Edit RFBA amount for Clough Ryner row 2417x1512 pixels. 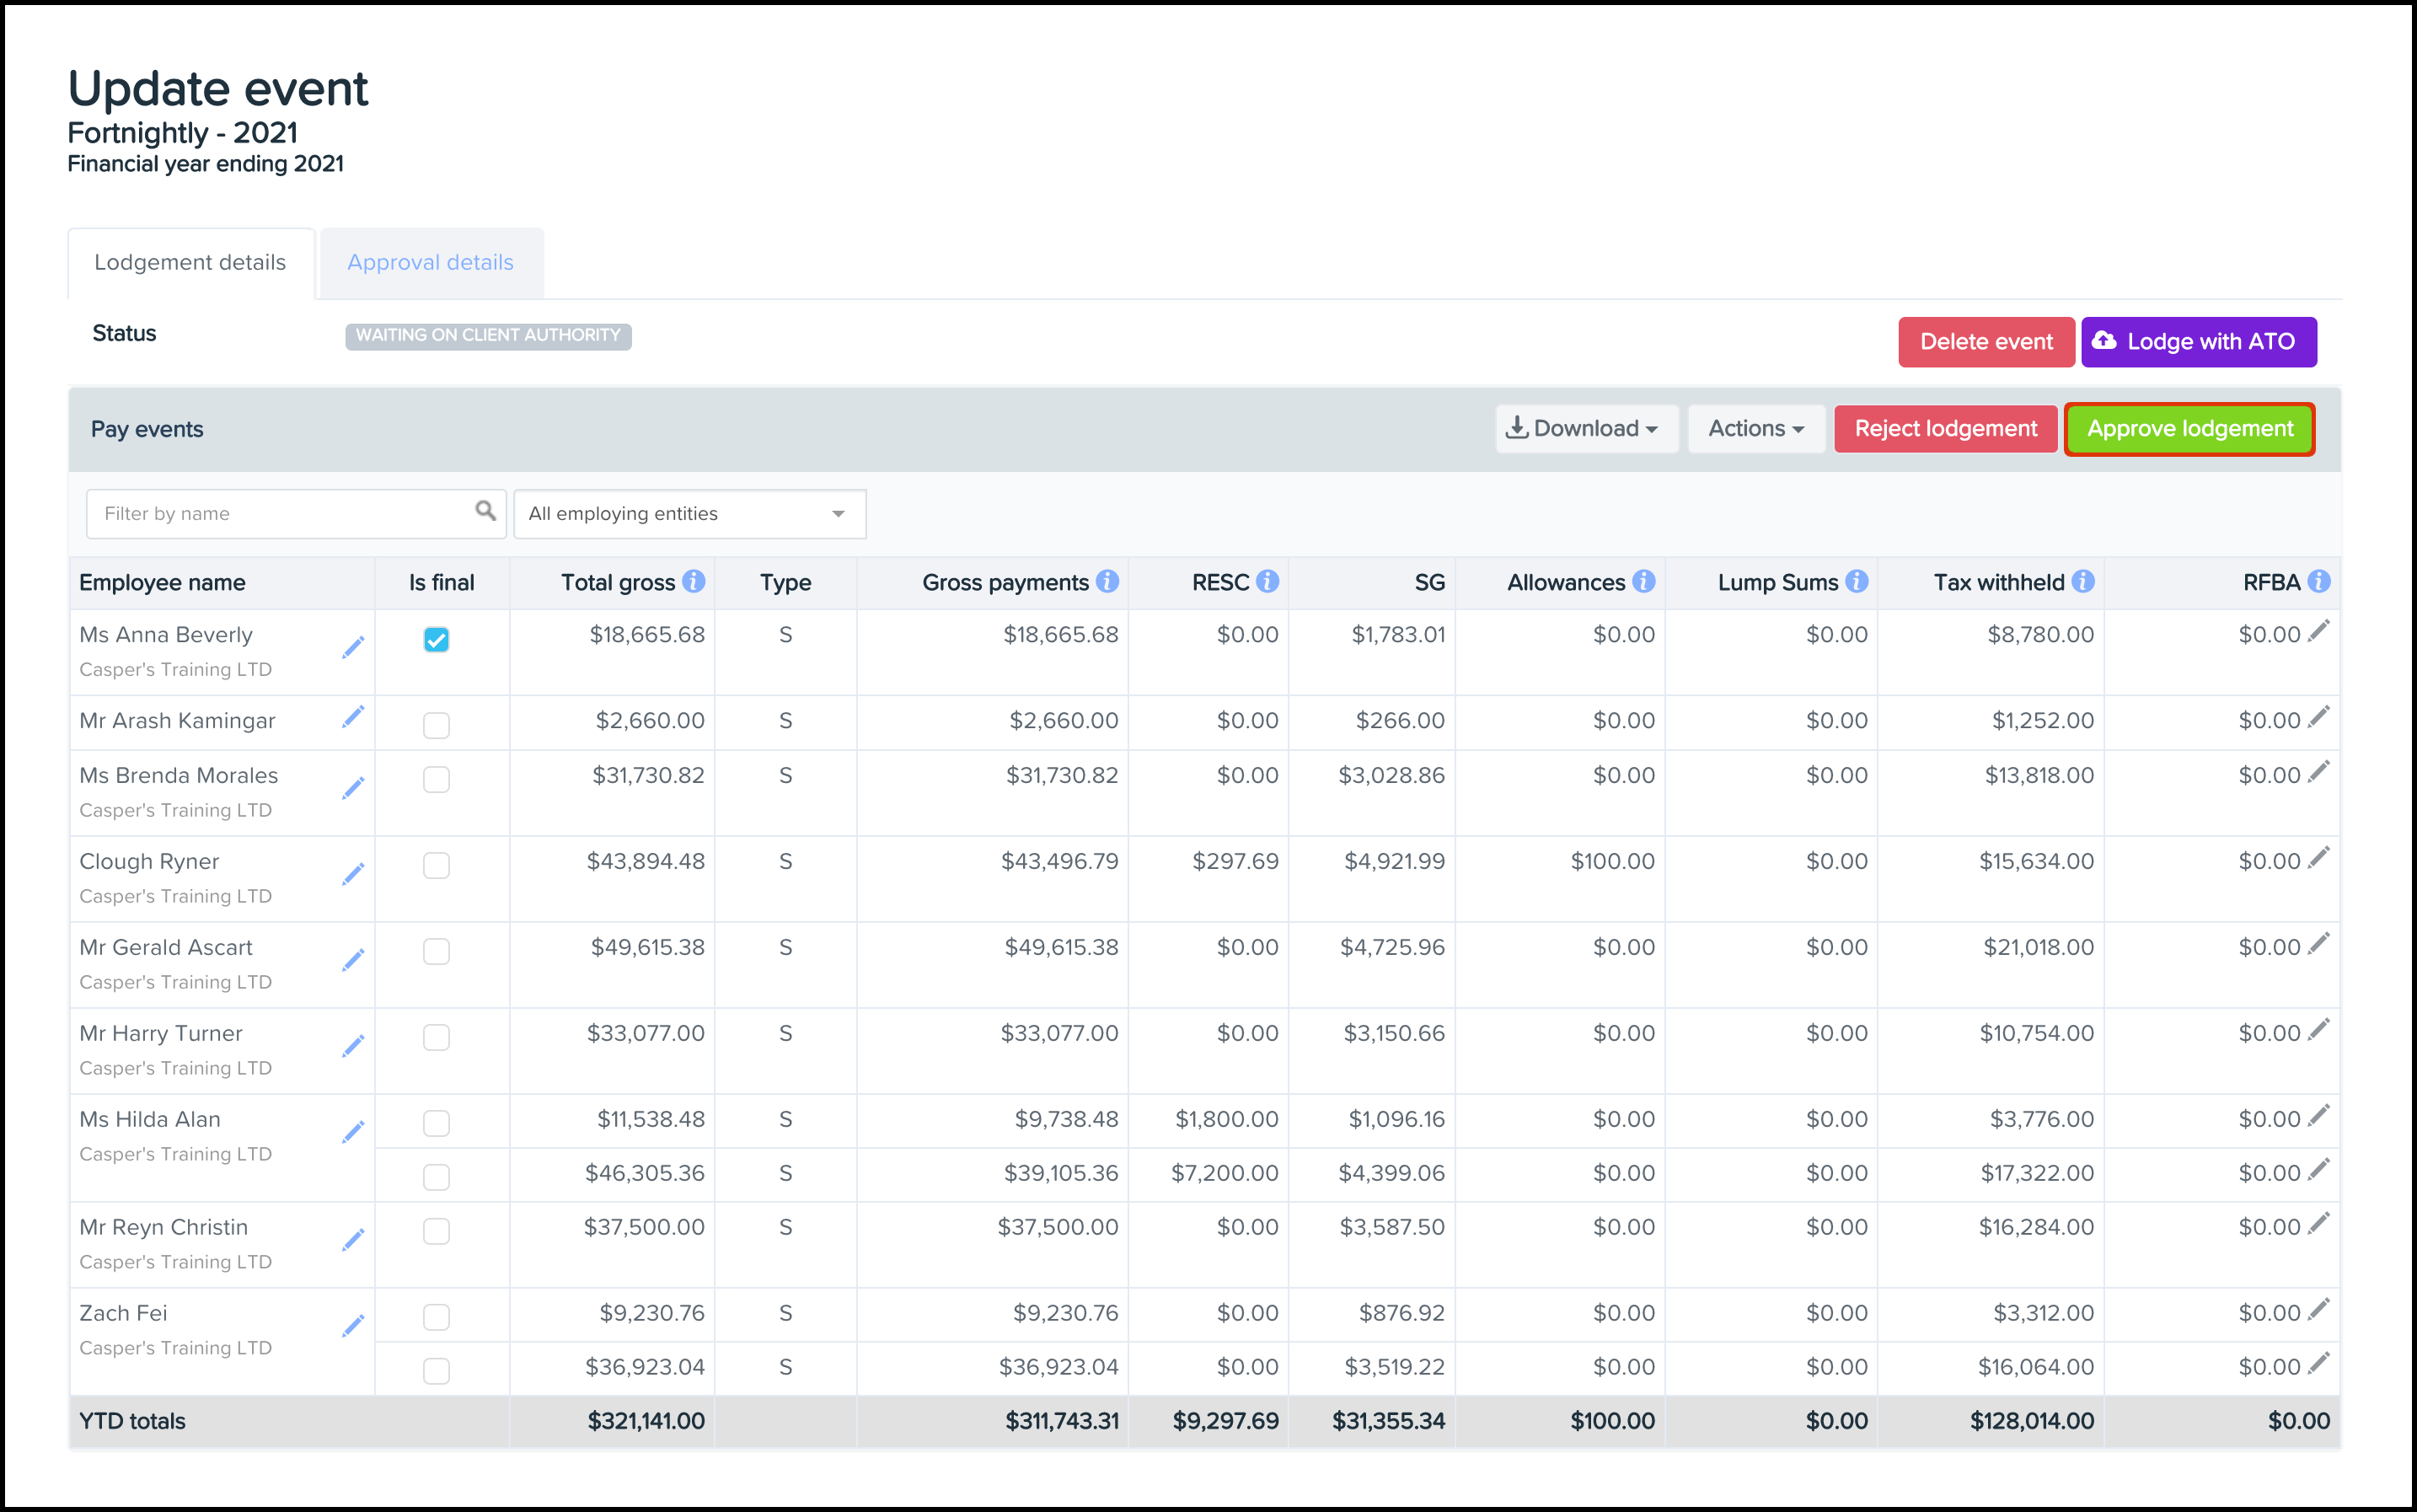pos(2318,857)
